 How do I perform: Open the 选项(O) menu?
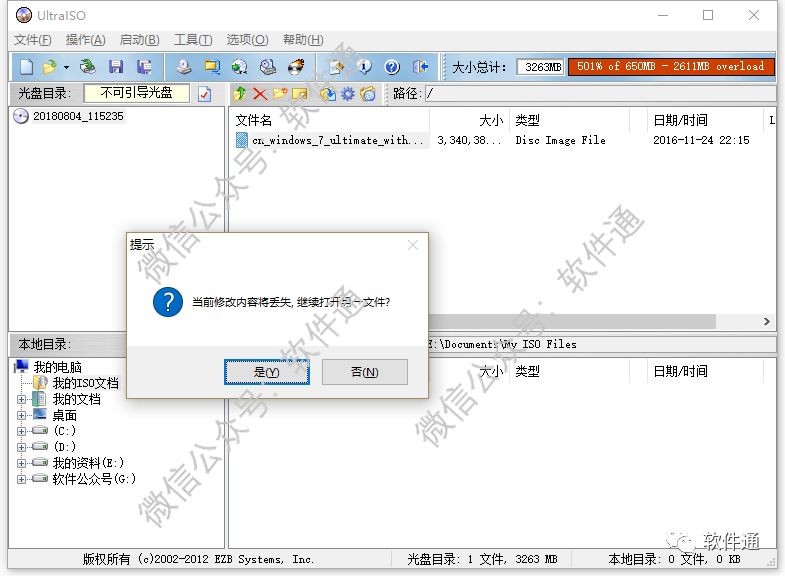pyautogui.click(x=247, y=40)
